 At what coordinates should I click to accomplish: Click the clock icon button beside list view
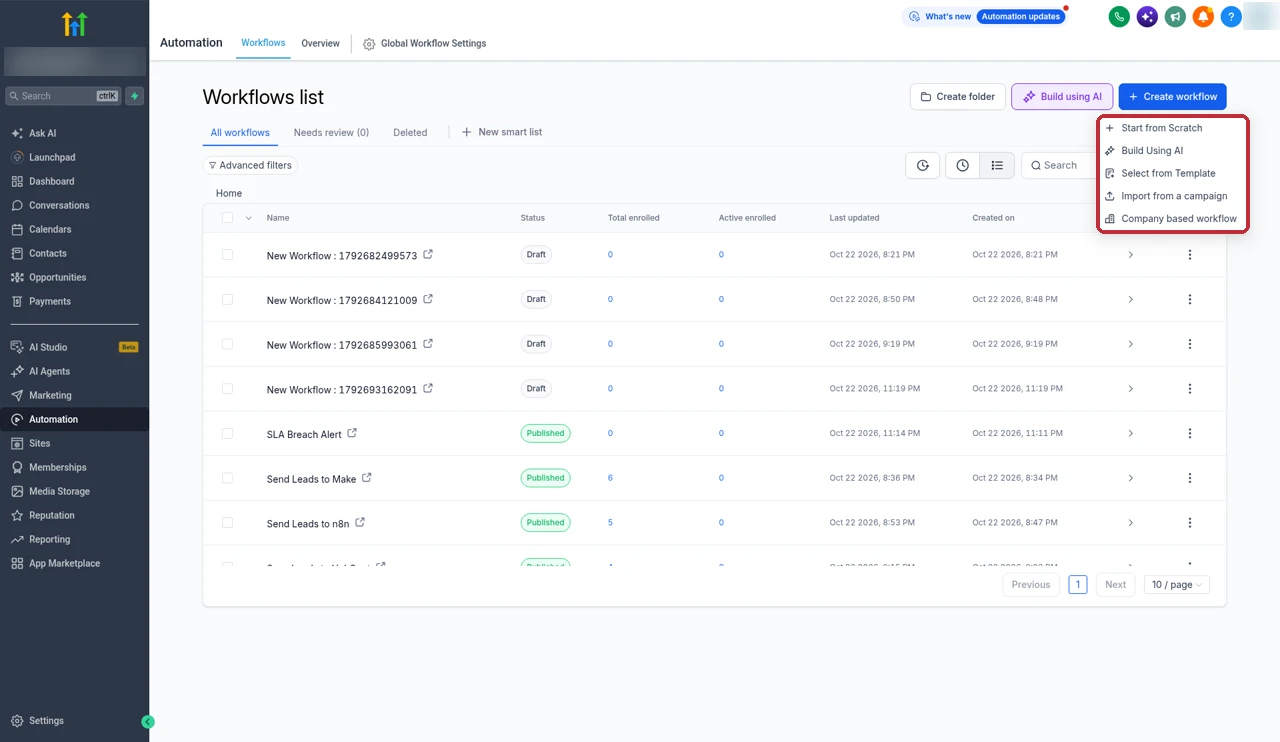[x=962, y=166]
